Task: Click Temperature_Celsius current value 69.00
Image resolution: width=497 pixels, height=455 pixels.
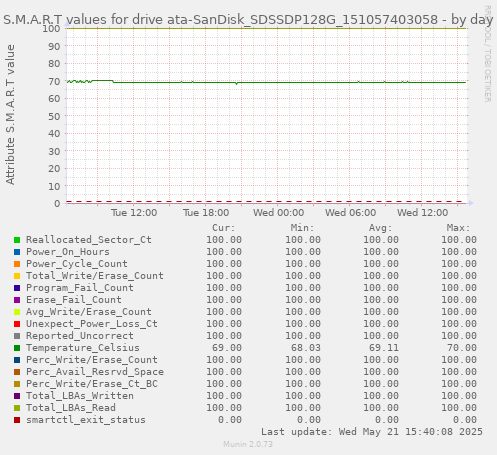Action: [227, 348]
